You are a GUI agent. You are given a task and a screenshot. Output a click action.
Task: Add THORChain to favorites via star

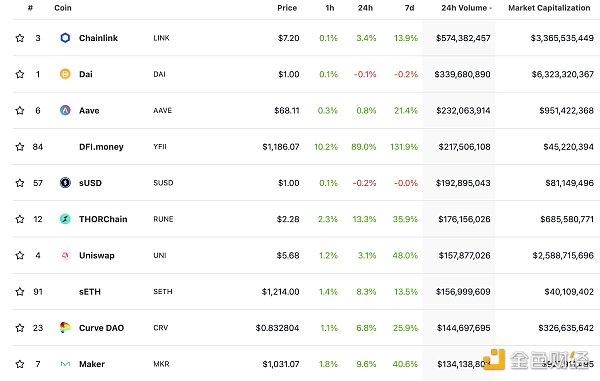(x=20, y=219)
